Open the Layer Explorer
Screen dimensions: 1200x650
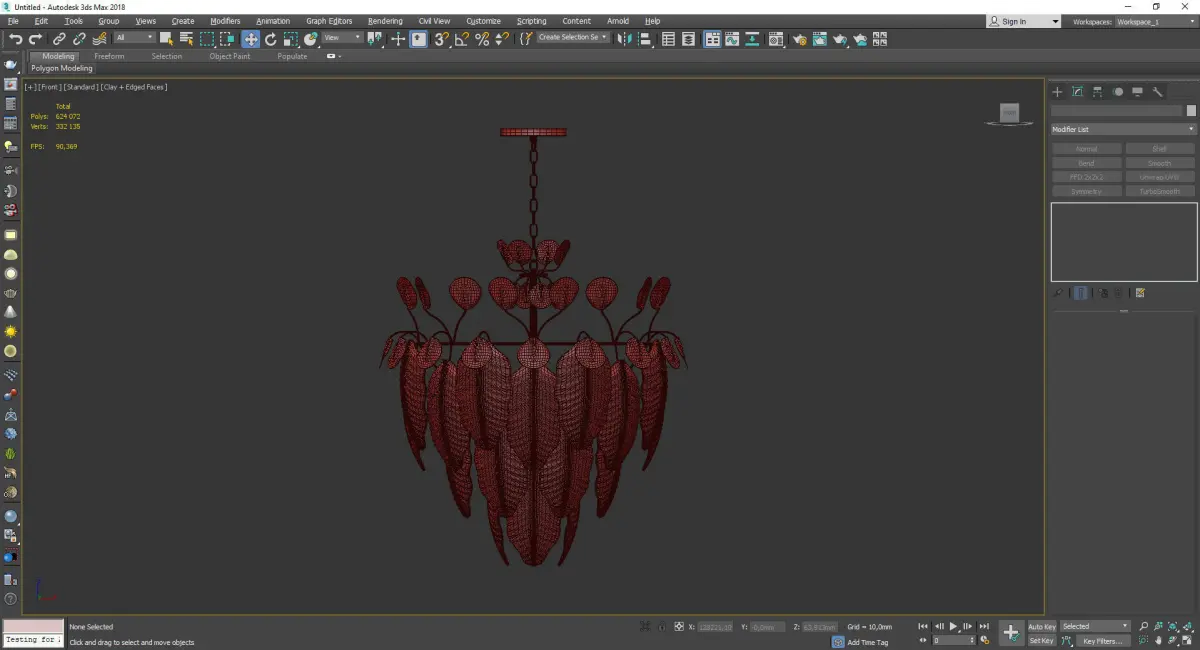click(x=689, y=39)
